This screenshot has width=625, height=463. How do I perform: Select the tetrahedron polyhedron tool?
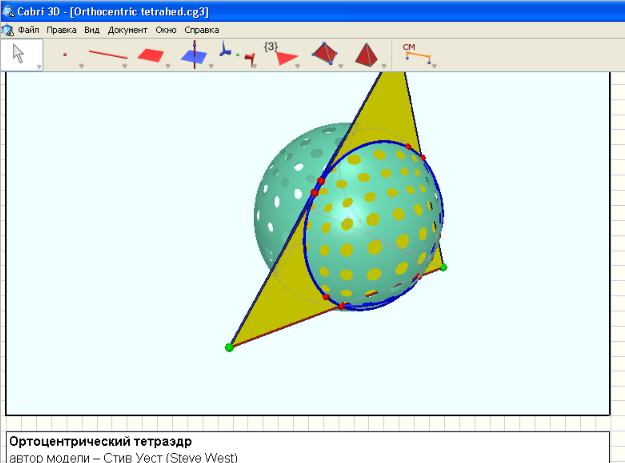coord(324,54)
